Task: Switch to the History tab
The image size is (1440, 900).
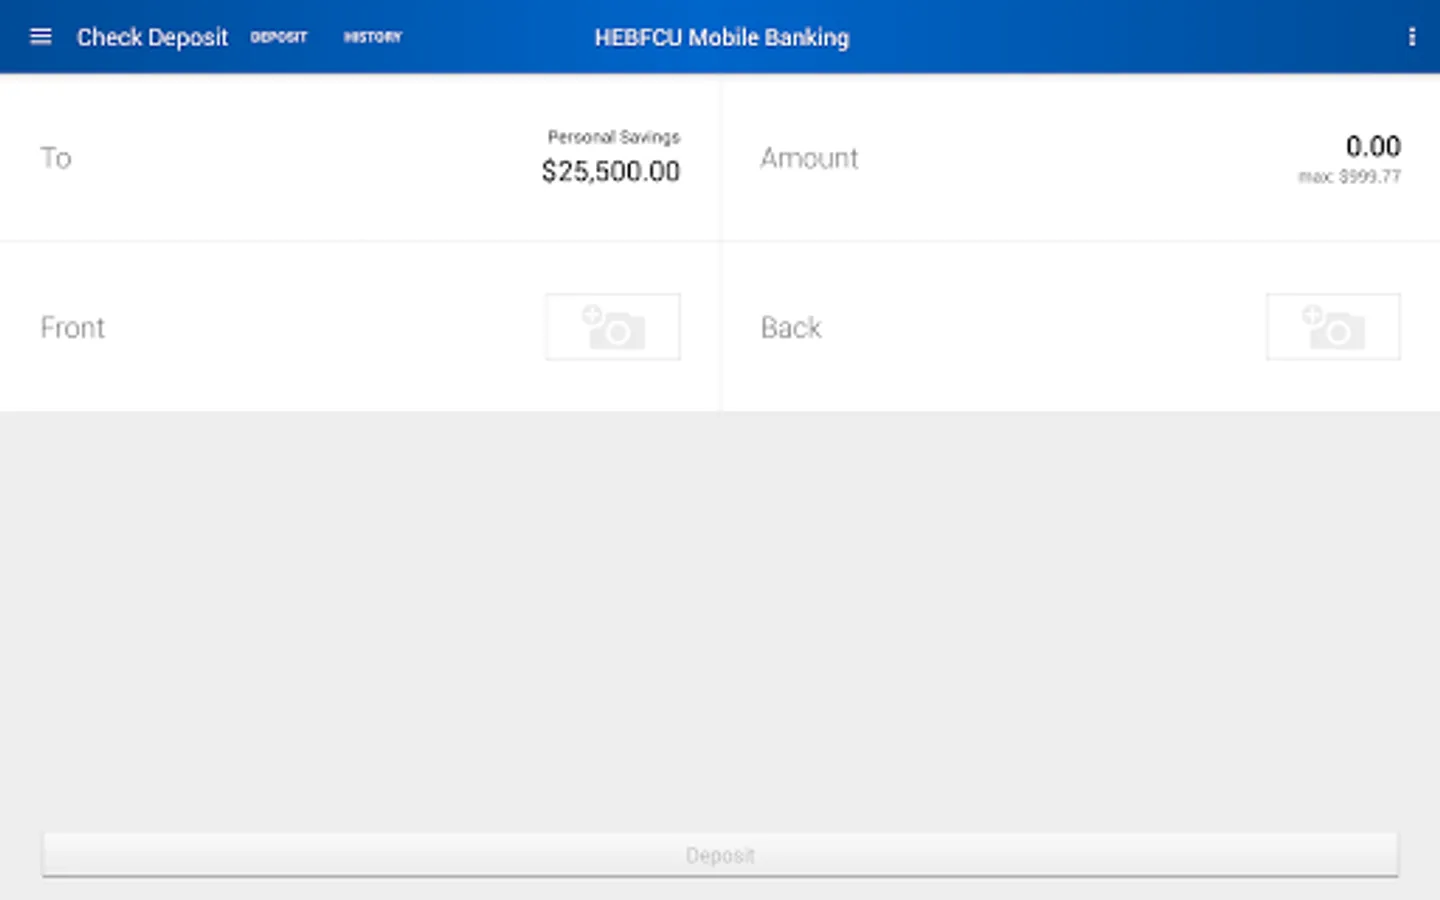Action: coord(372,37)
